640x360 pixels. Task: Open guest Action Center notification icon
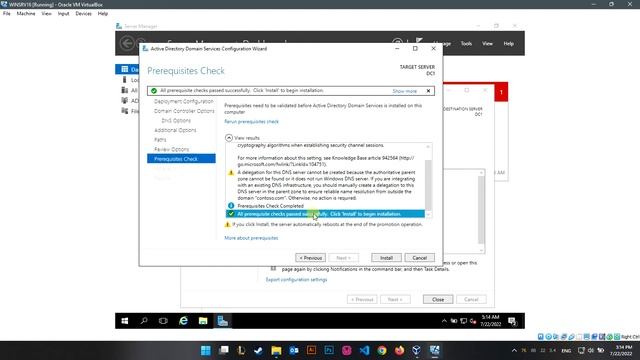(x=513, y=321)
